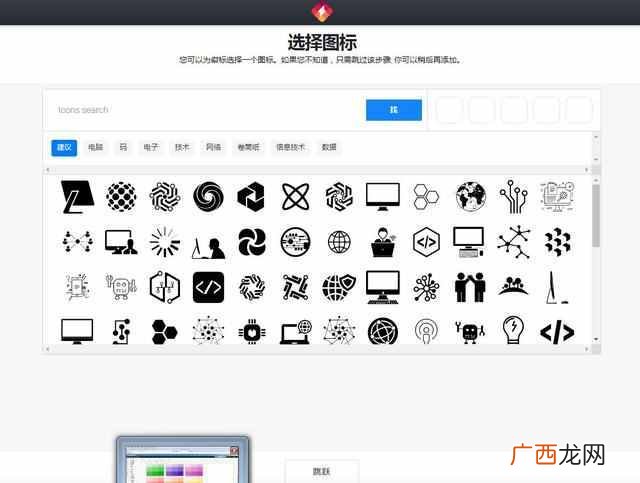This screenshot has width=640, height=483.
Task: Open the 信息技术 category tab
Action: click(290, 147)
